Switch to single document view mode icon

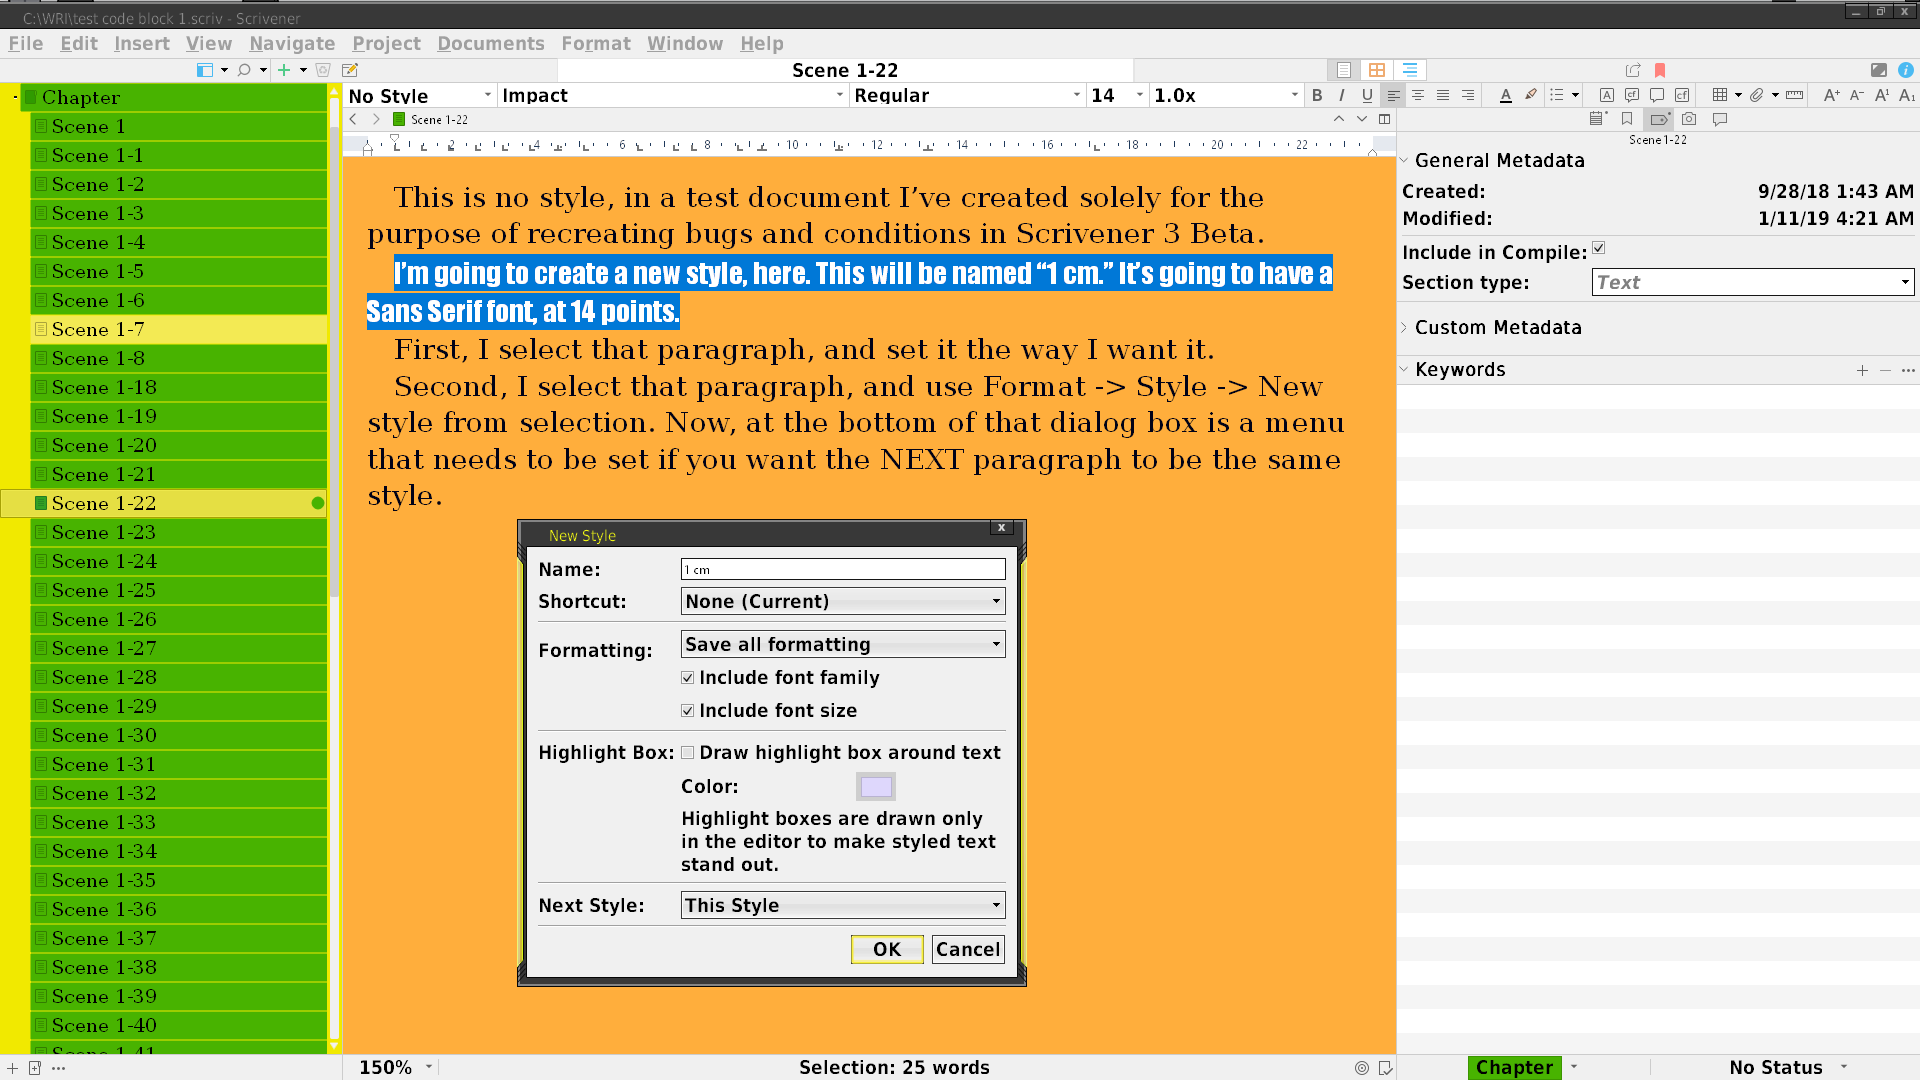tap(1344, 70)
